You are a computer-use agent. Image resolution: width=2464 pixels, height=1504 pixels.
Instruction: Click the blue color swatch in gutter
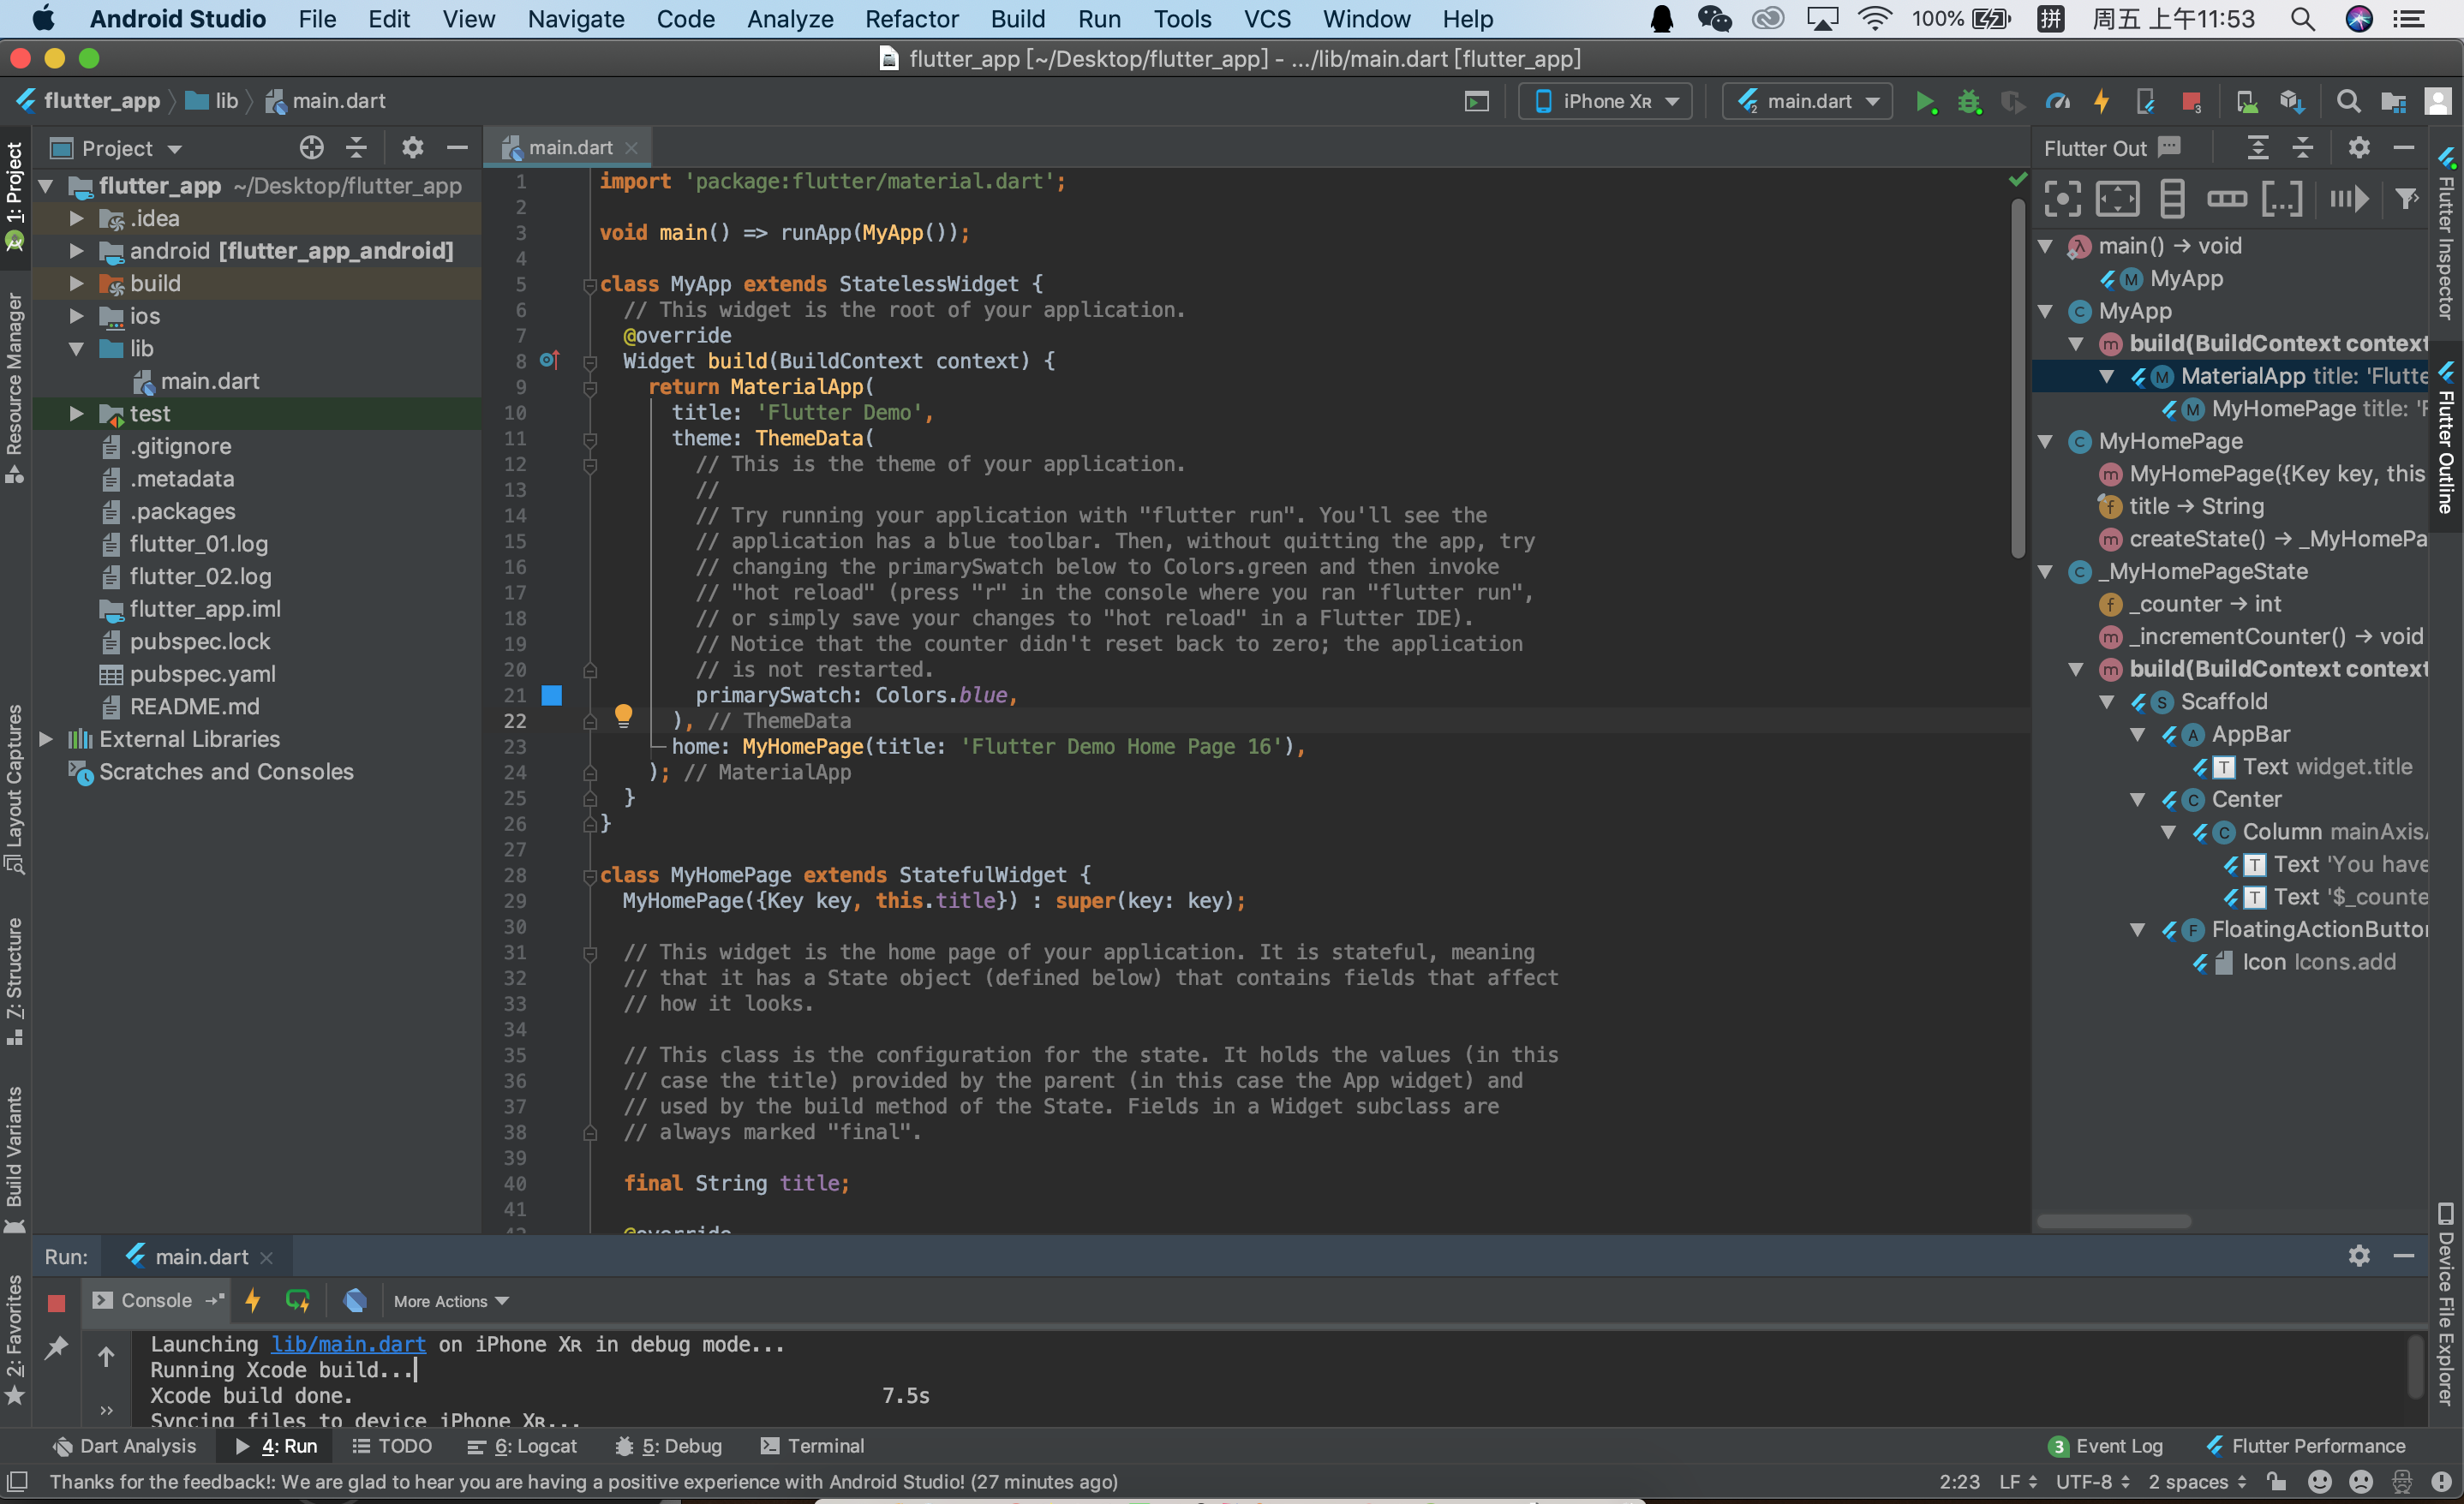click(x=551, y=695)
